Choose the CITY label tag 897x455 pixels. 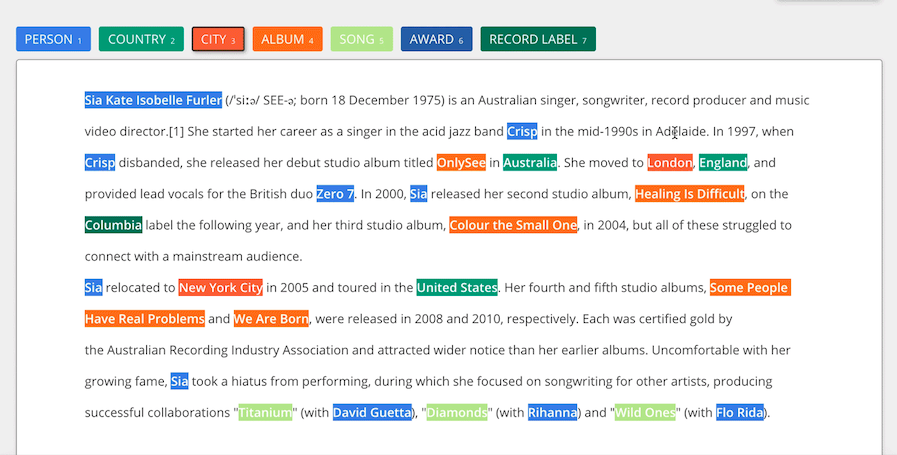(x=218, y=39)
